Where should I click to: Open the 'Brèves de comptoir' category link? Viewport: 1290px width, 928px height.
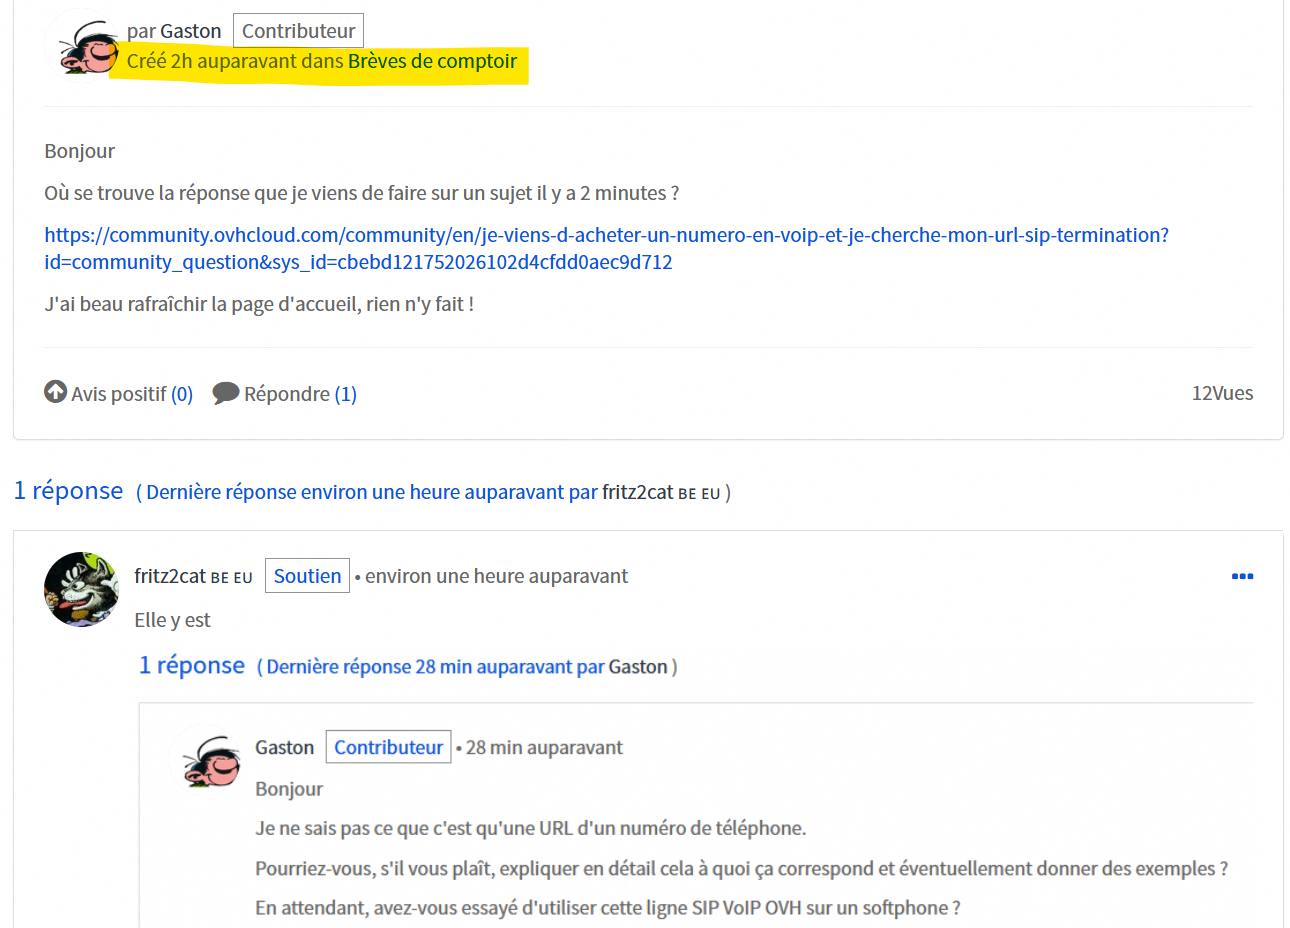click(432, 61)
